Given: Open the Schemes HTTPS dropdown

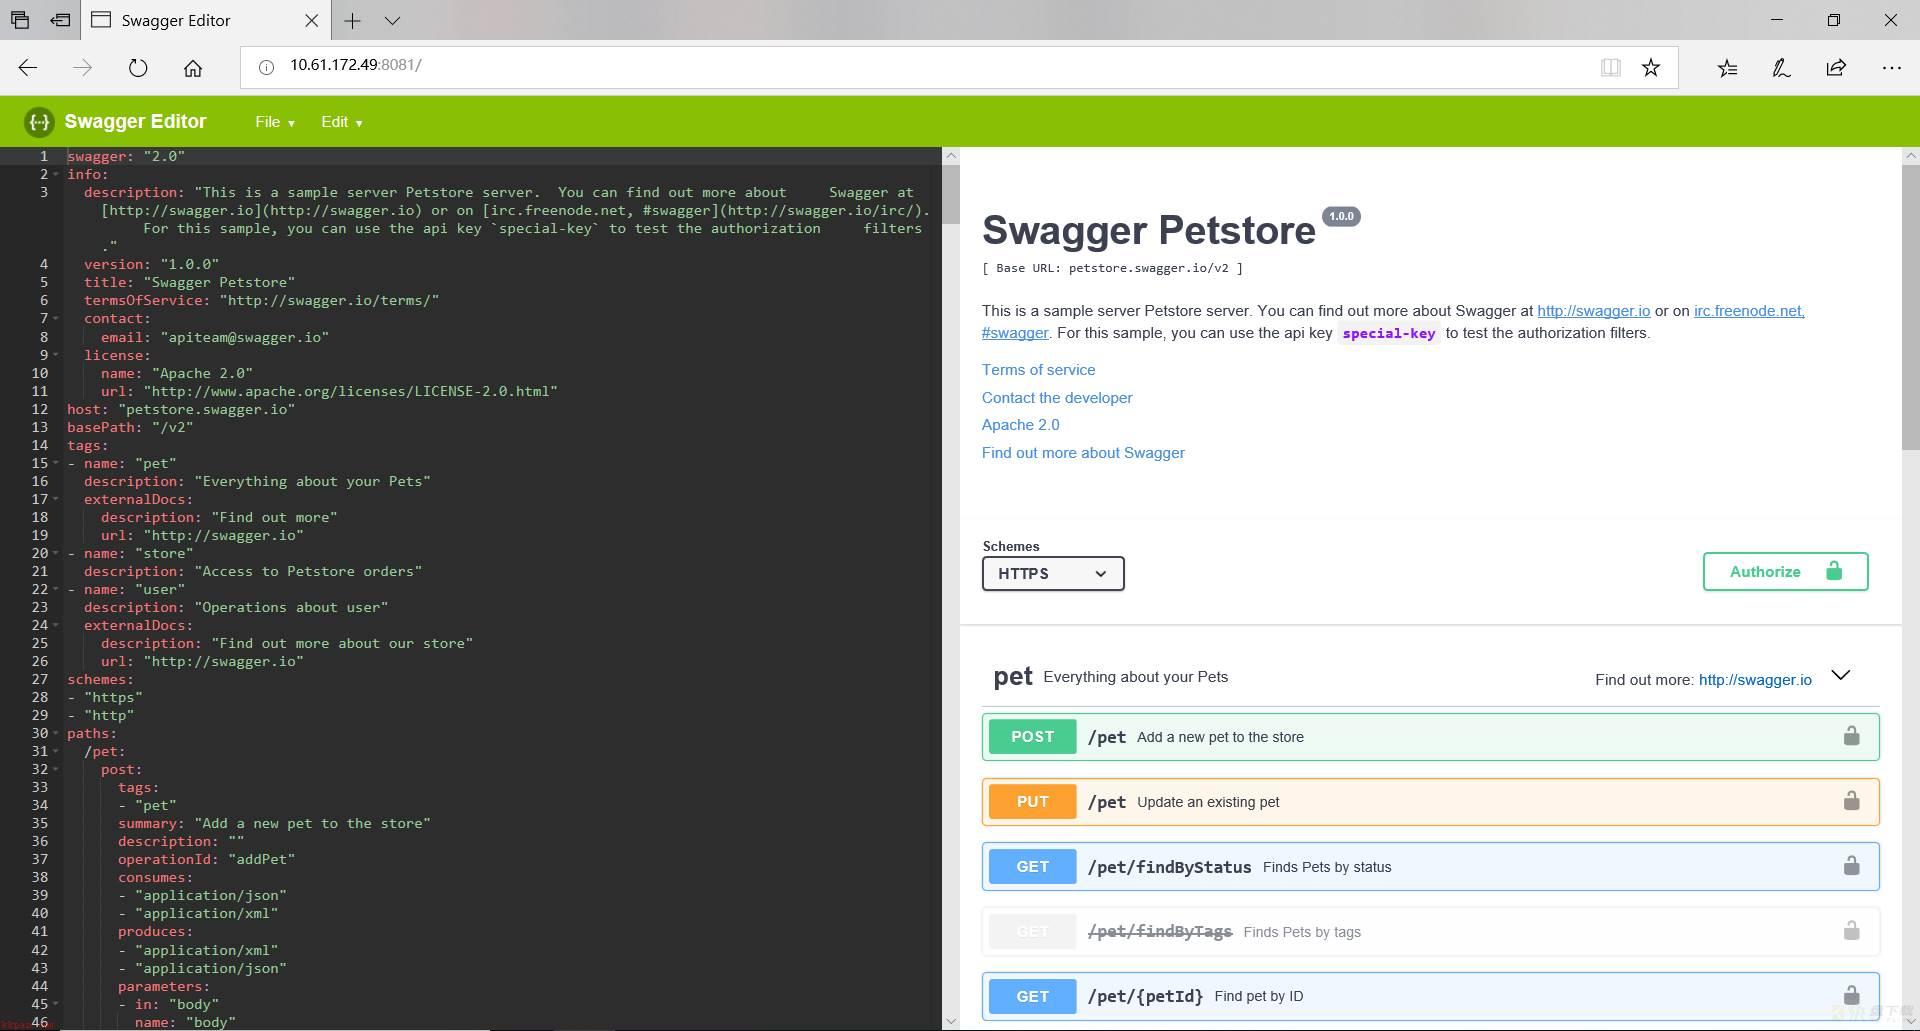Looking at the screenshot, I should pos(1053,573).
